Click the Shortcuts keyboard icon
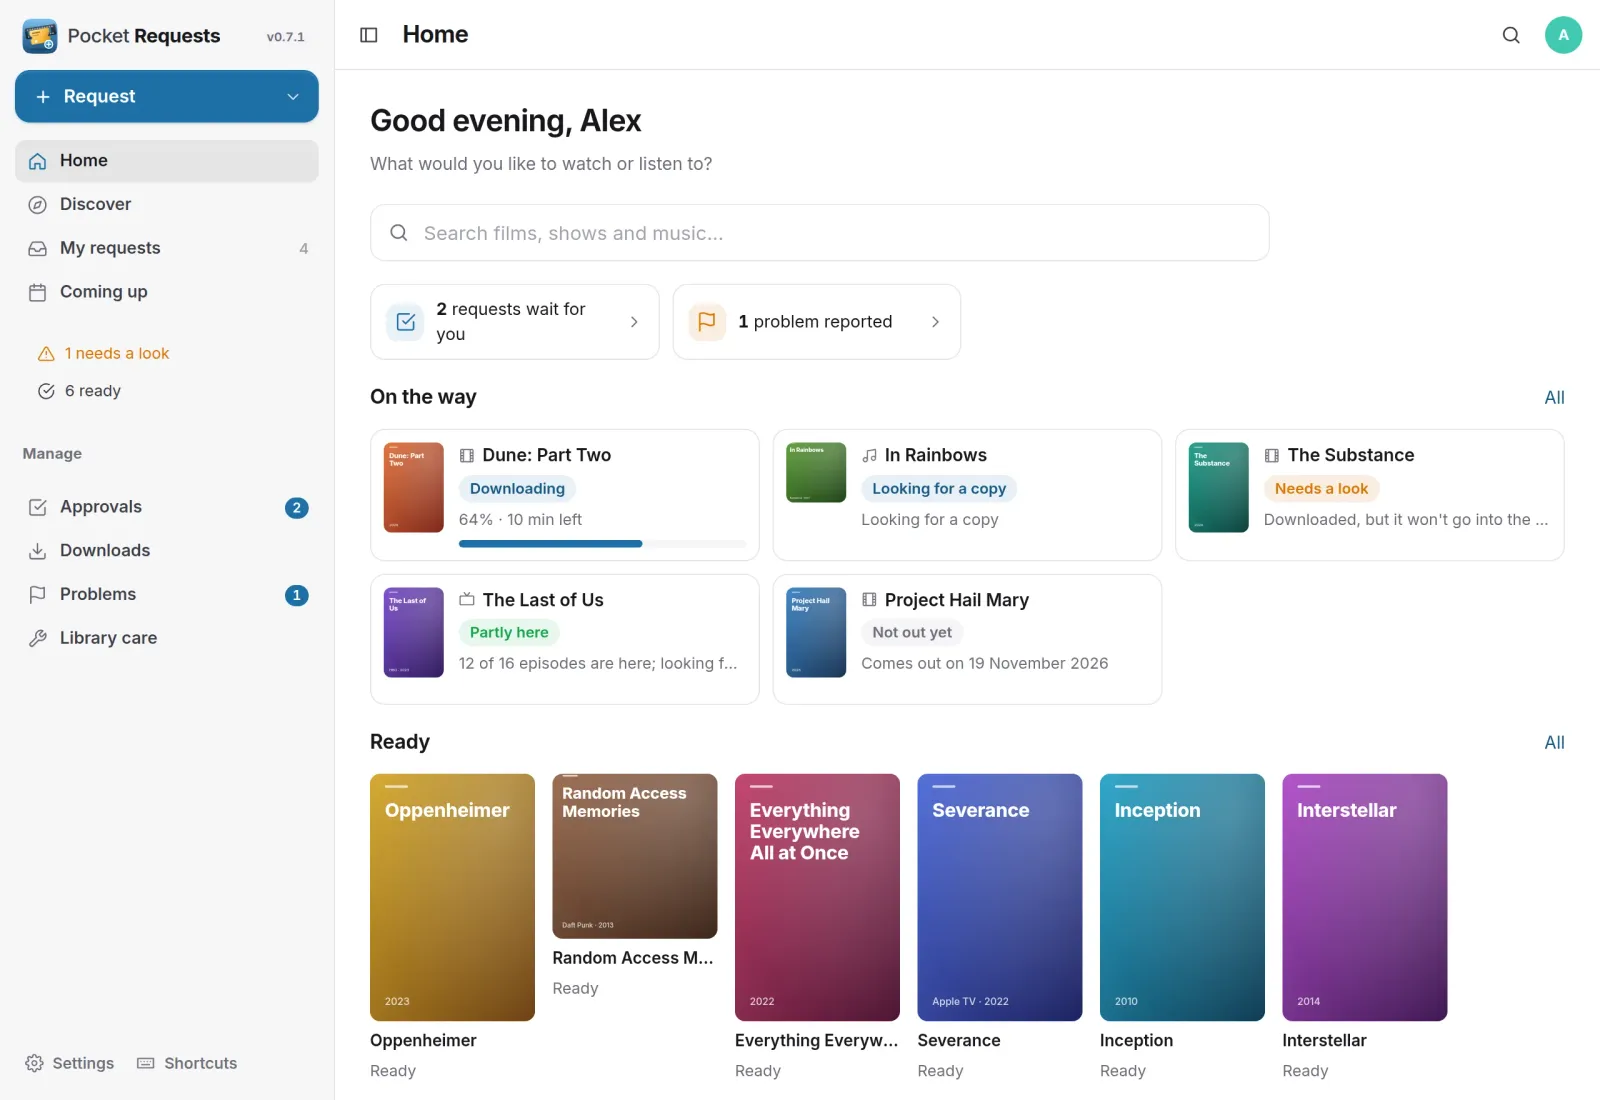 (x=146, y=1063)
